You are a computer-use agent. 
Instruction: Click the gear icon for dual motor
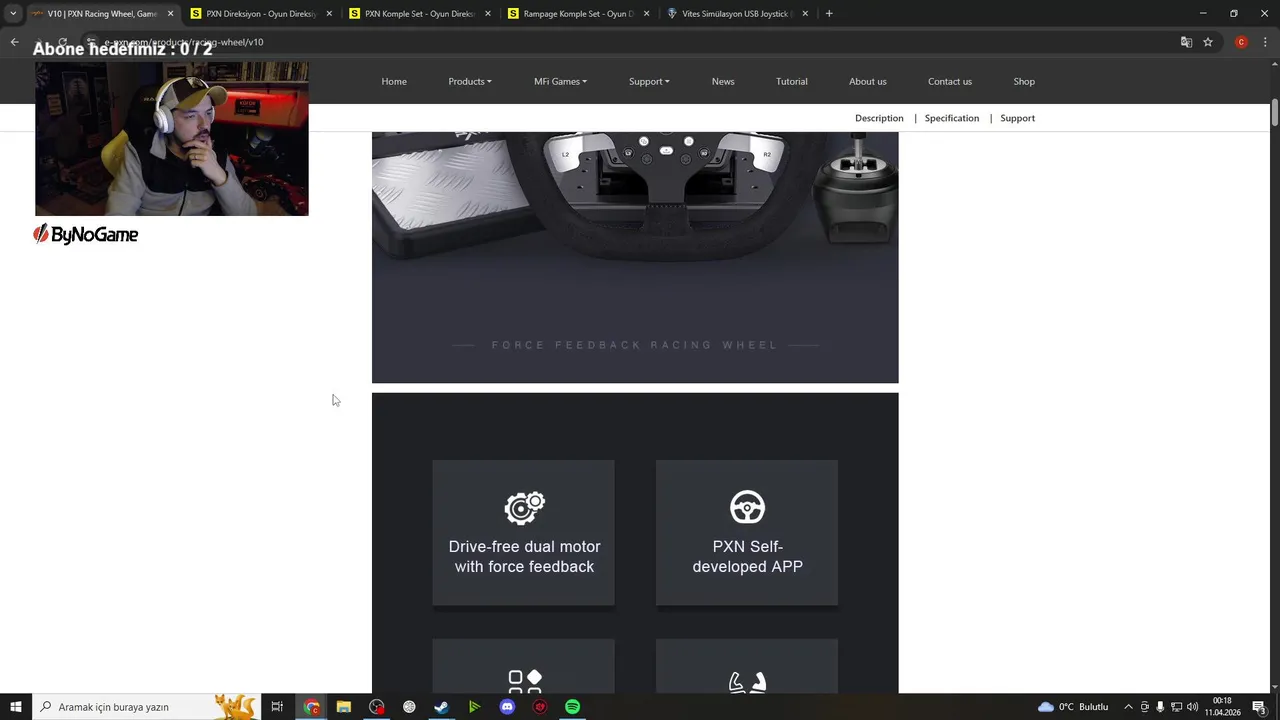click(524, 507)
